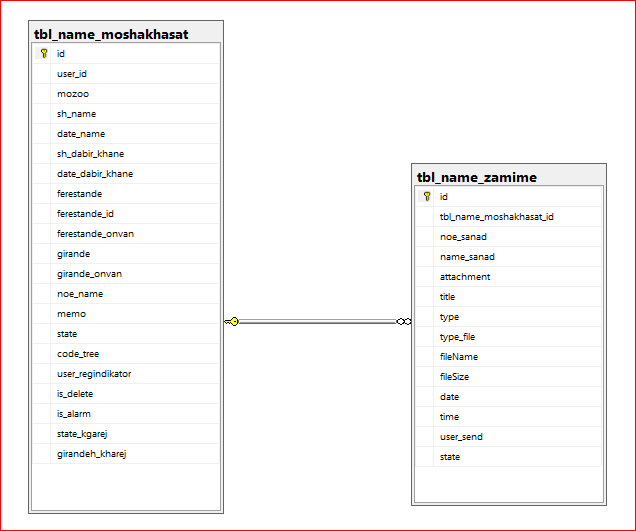Screen dimensions: 636x531
Task: Click the name_sanad column
Action: tap(509, 257)
